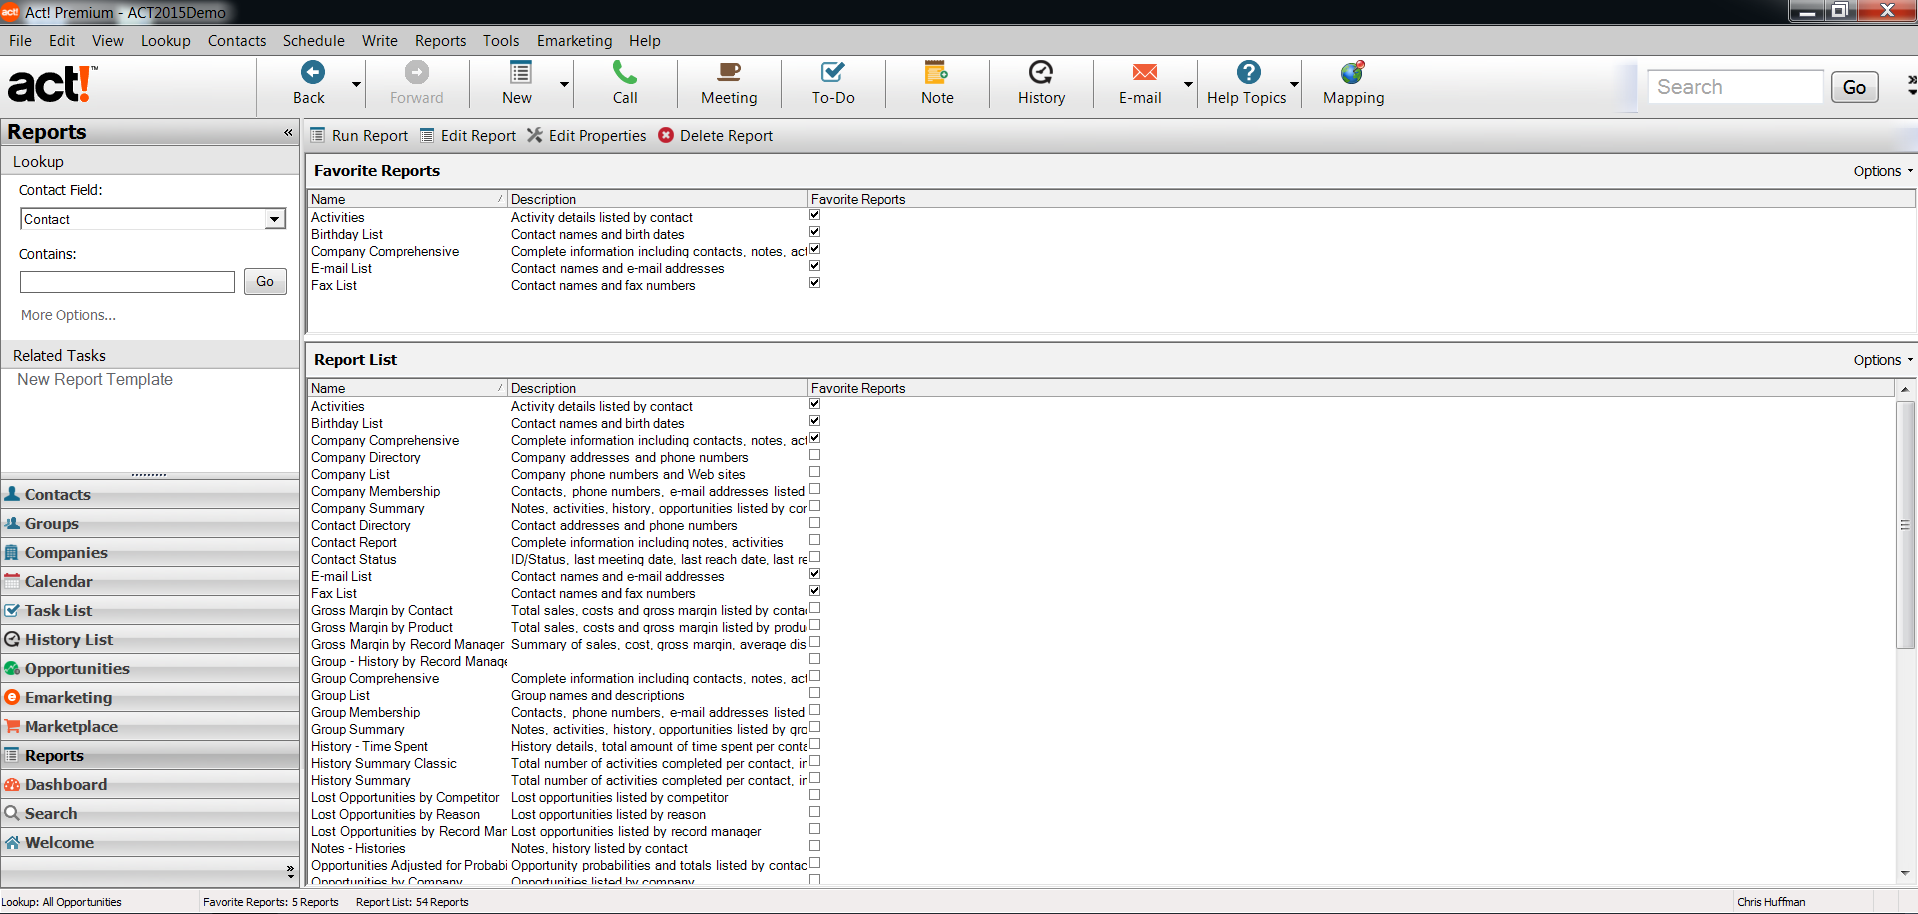
Task: Sort the Report List by Name column
Action: 407,388
